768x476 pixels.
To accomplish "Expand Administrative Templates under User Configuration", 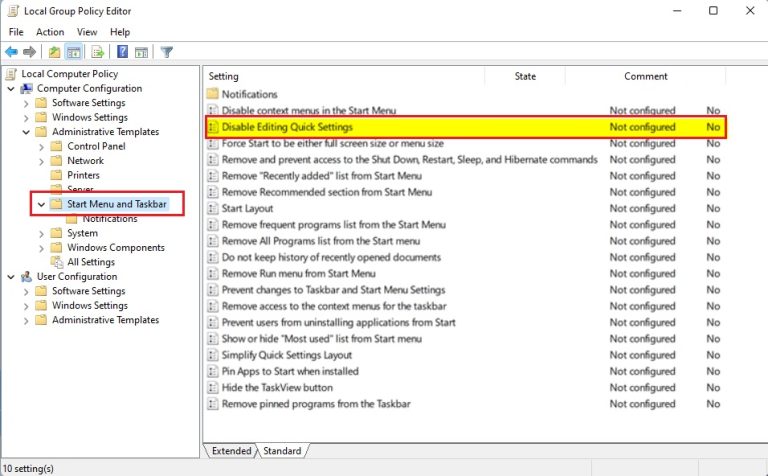I will 26,320.
